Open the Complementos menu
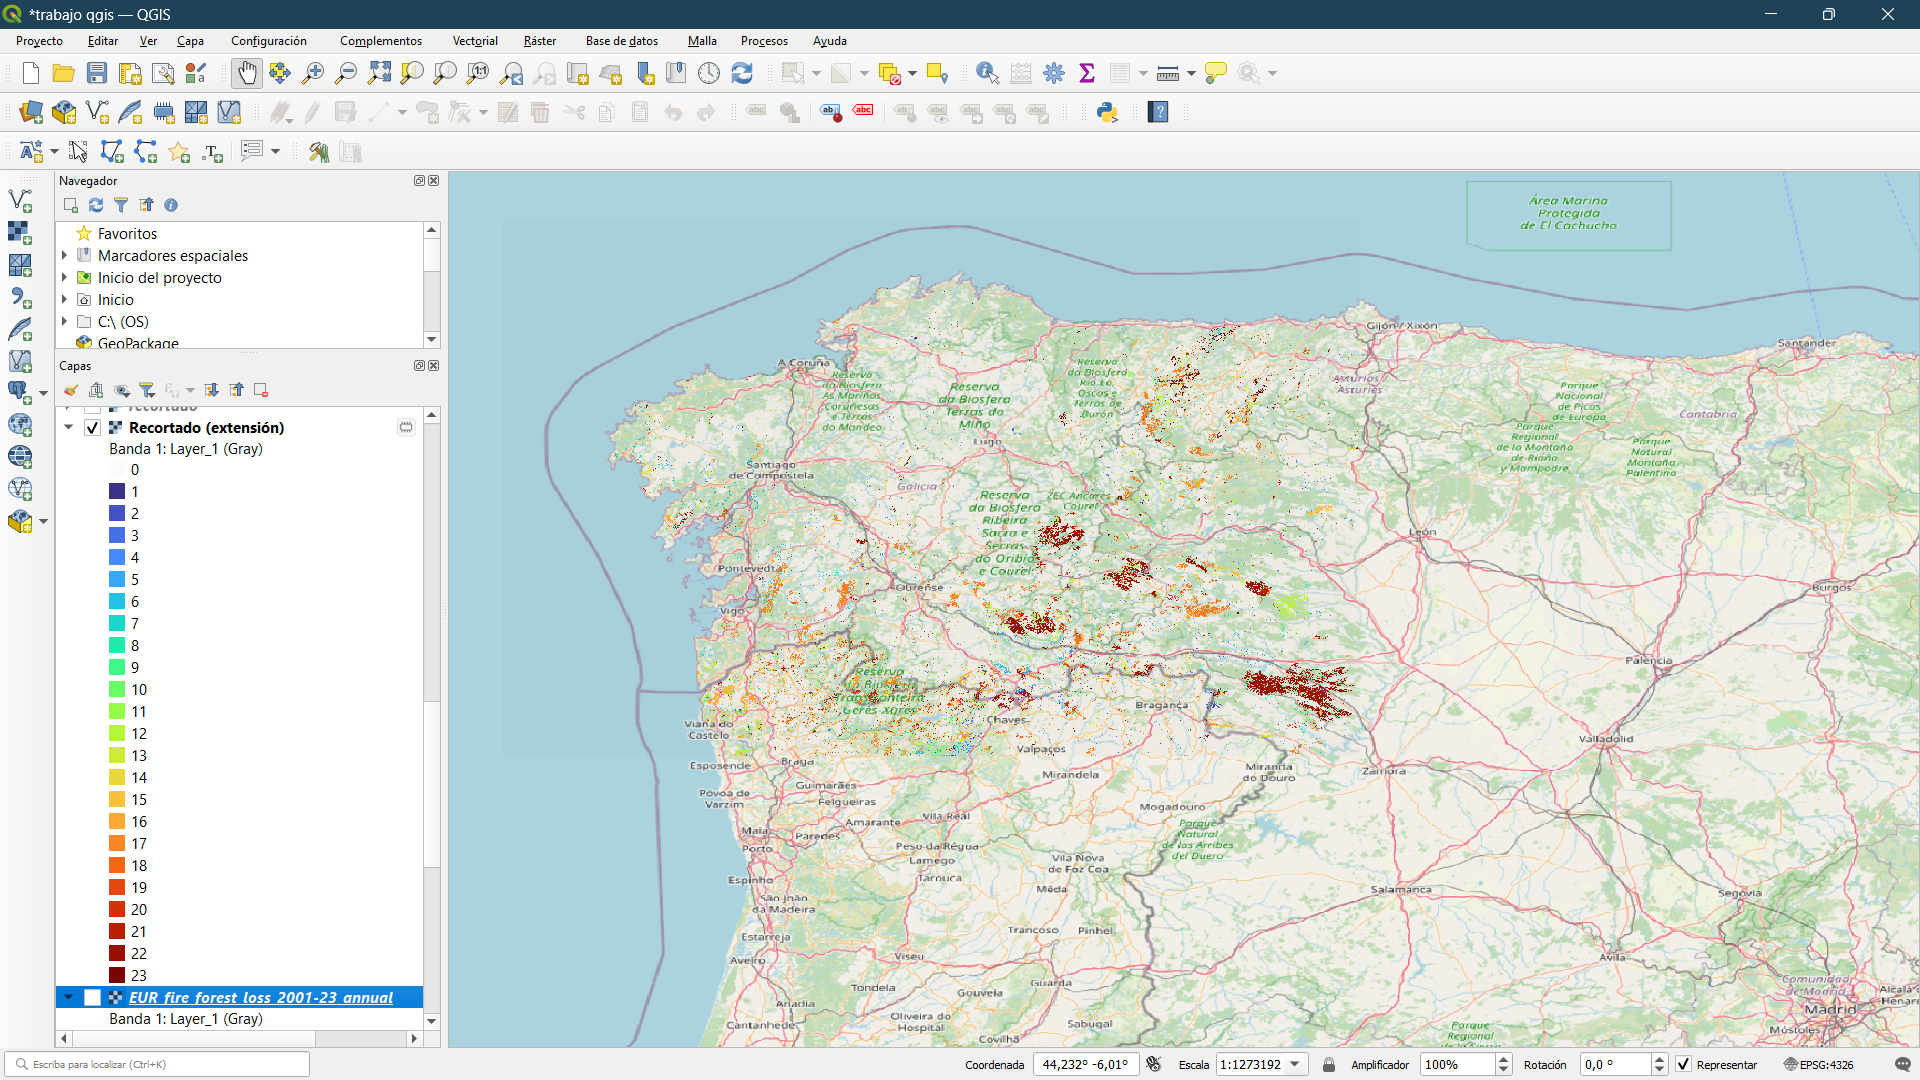The width and height of the screenshot is (1920, 1080). [380, 41]
